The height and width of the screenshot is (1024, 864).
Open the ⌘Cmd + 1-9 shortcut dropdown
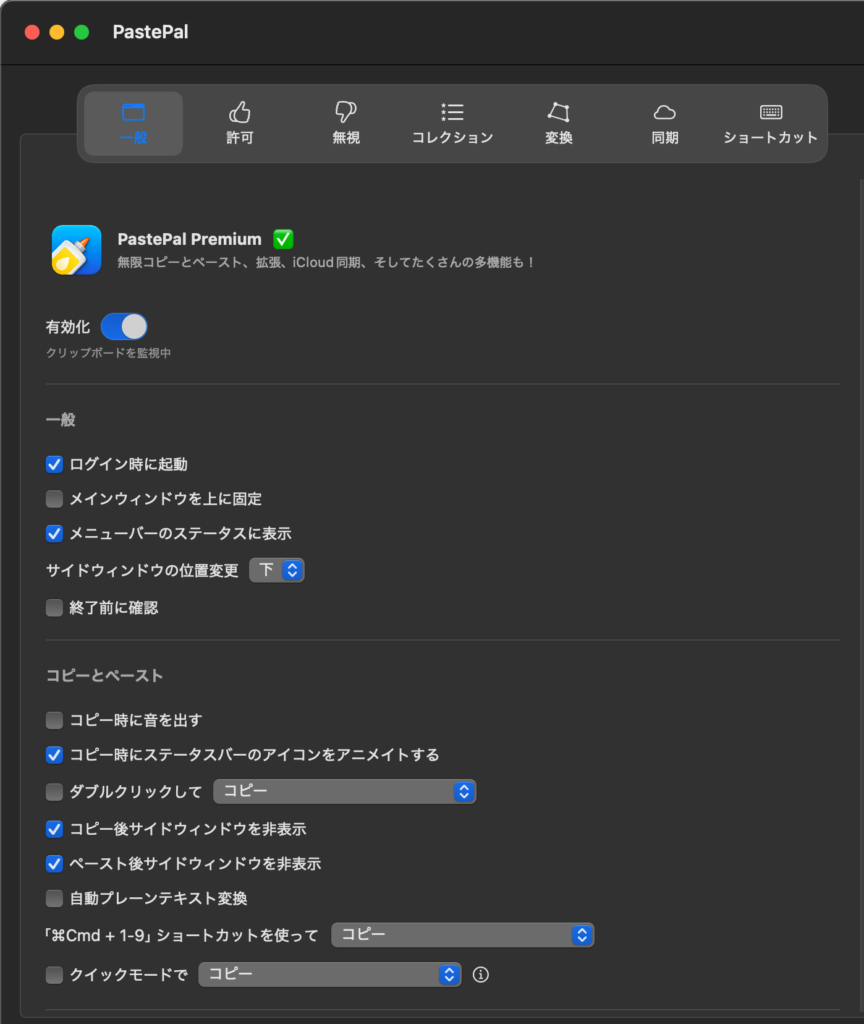(463, 935)
